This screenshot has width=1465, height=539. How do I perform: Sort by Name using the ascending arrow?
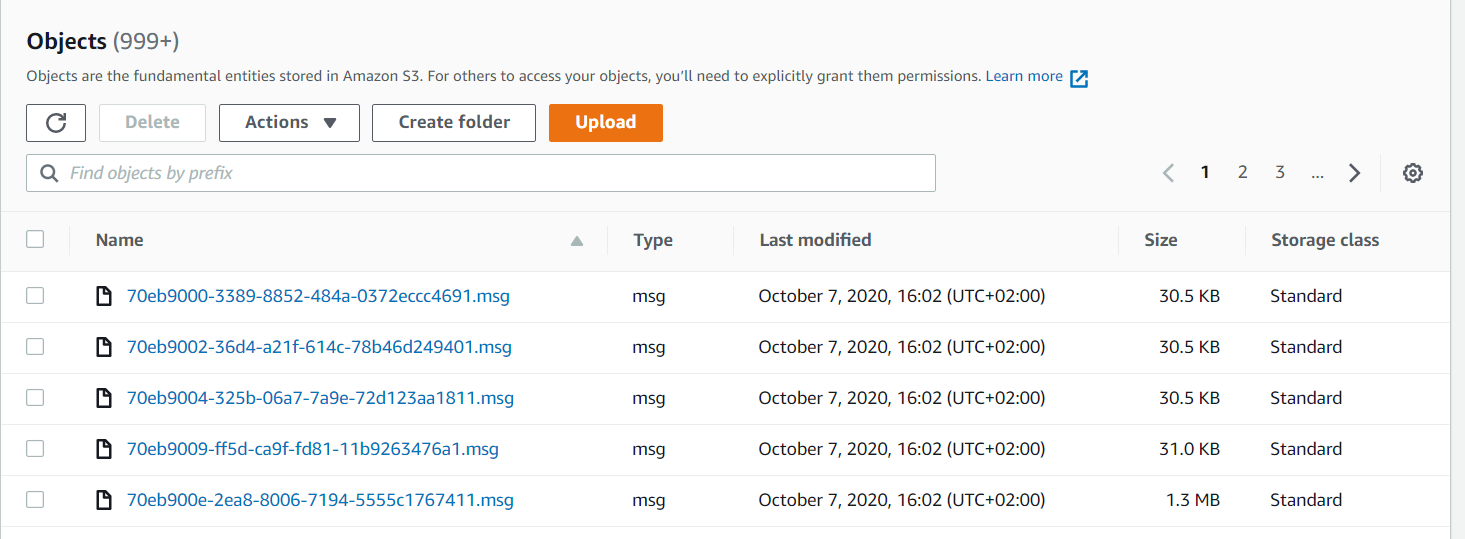[576, 240]
